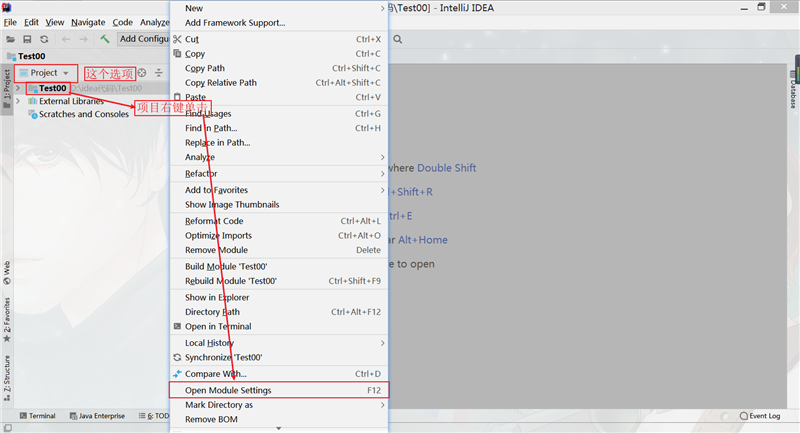This screenshot has width=800, height=433.
Task: Click the Back arrow toolbar icon
Action: click(x=66, y=39)
